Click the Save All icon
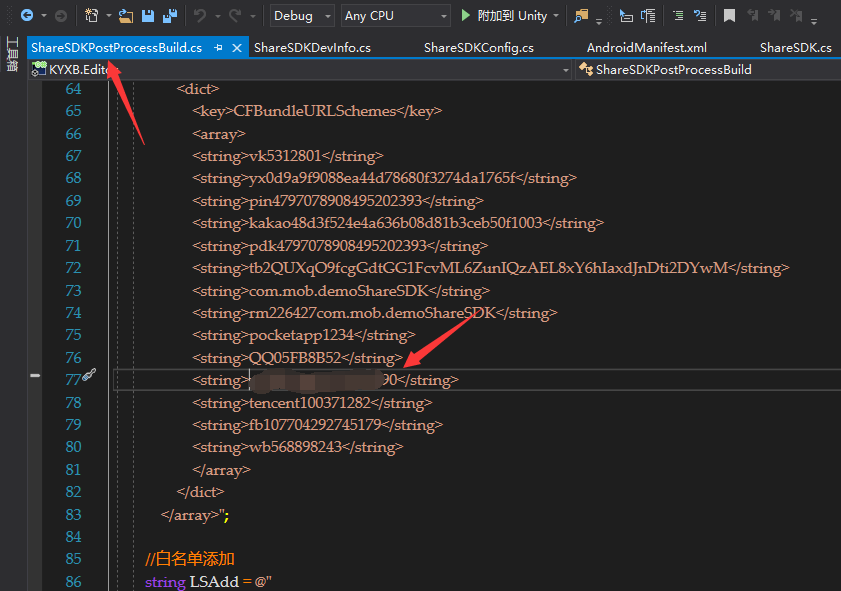841x591 pixels. click(169, 16)
